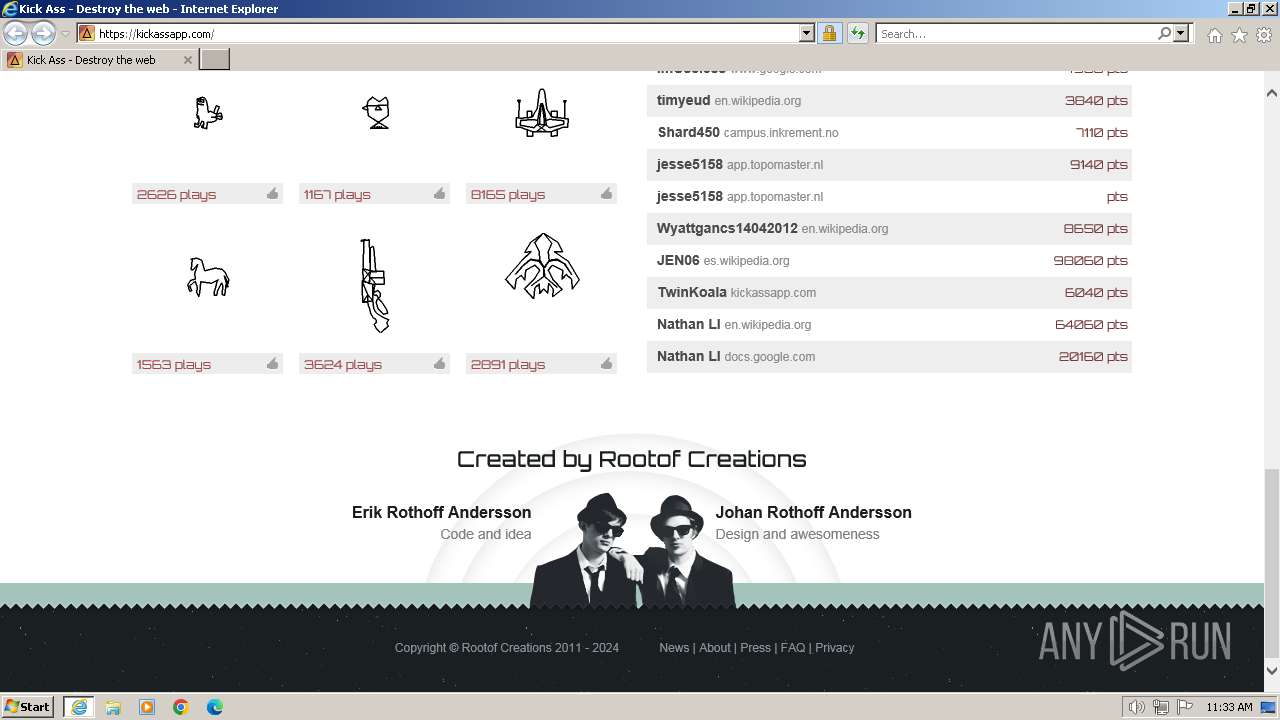This screenshot has width=1280, height=720.
Task: Open the Favorites star icon
Action: [x=1239, y=35]
